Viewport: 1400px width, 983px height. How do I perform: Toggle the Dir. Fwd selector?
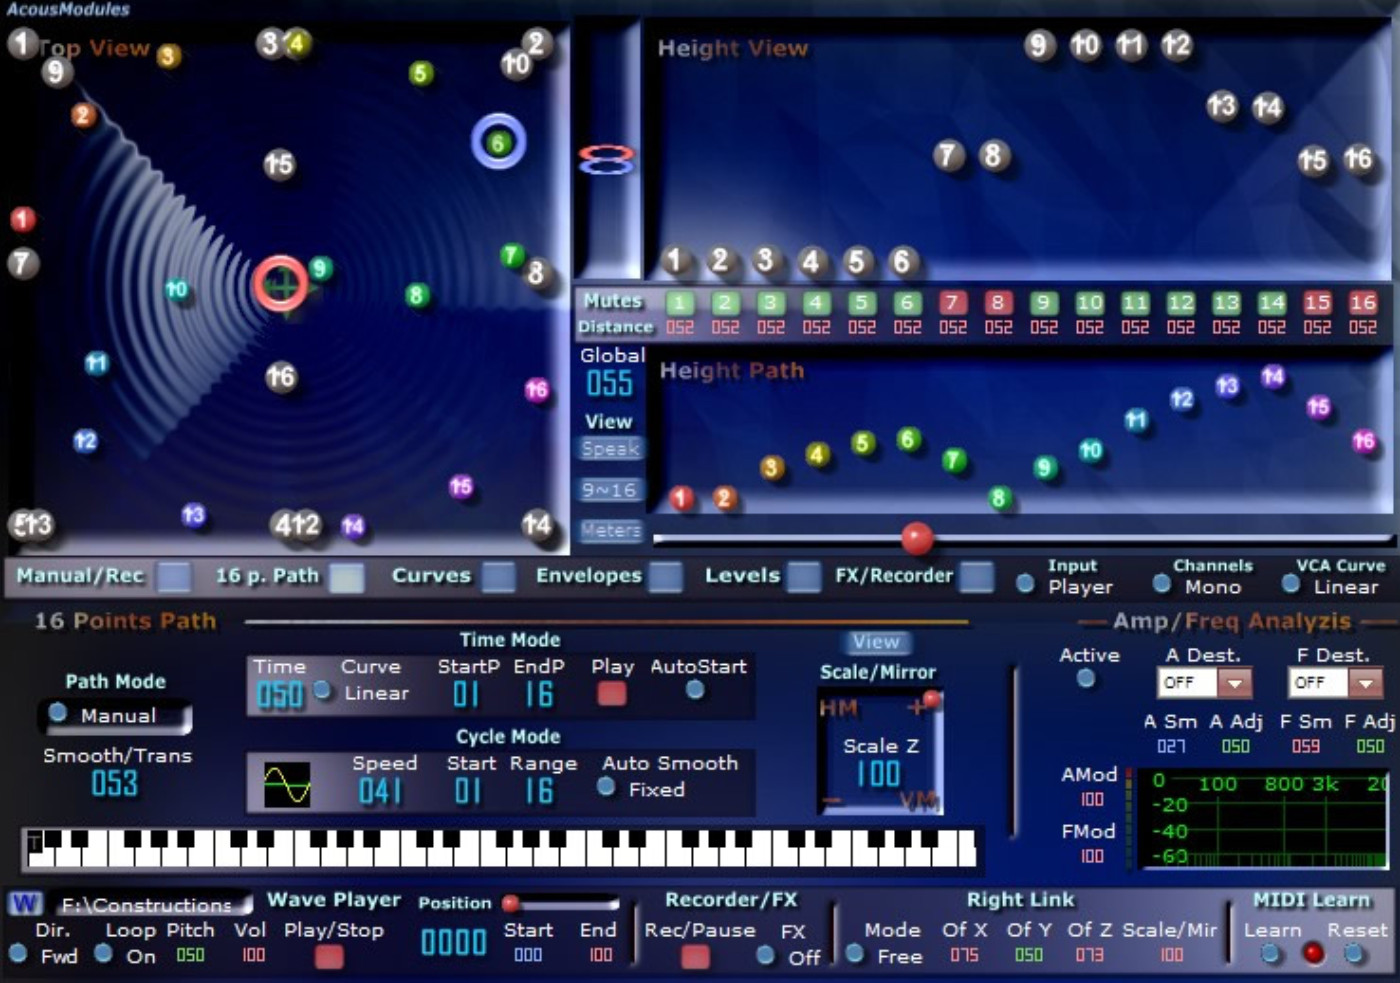17,954
